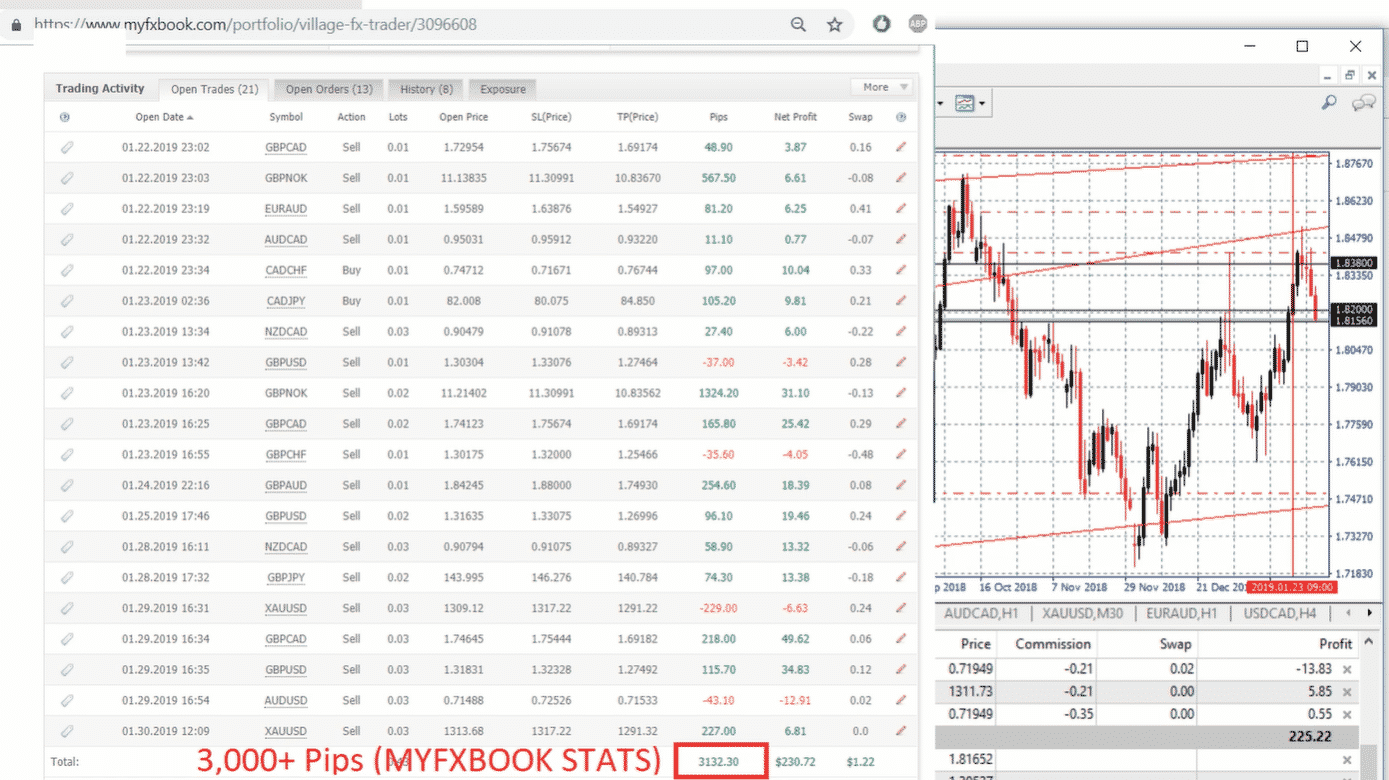
Task: Open the CADCHF symbol link
Action: click(286, 270)
